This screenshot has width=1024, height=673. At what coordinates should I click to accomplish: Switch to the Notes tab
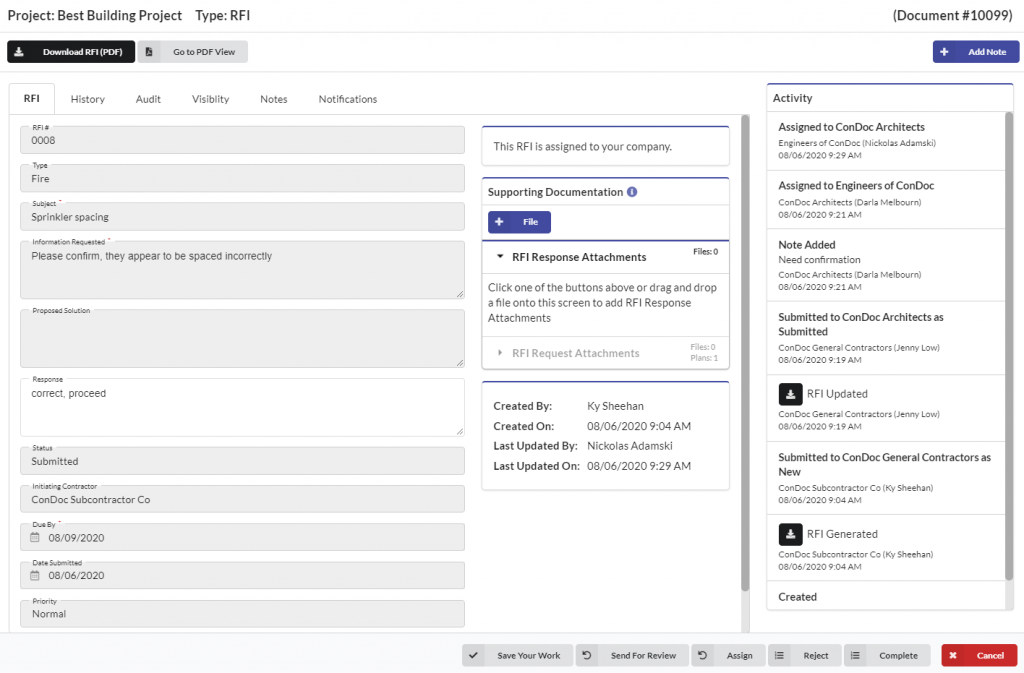(x=274, y=99)
